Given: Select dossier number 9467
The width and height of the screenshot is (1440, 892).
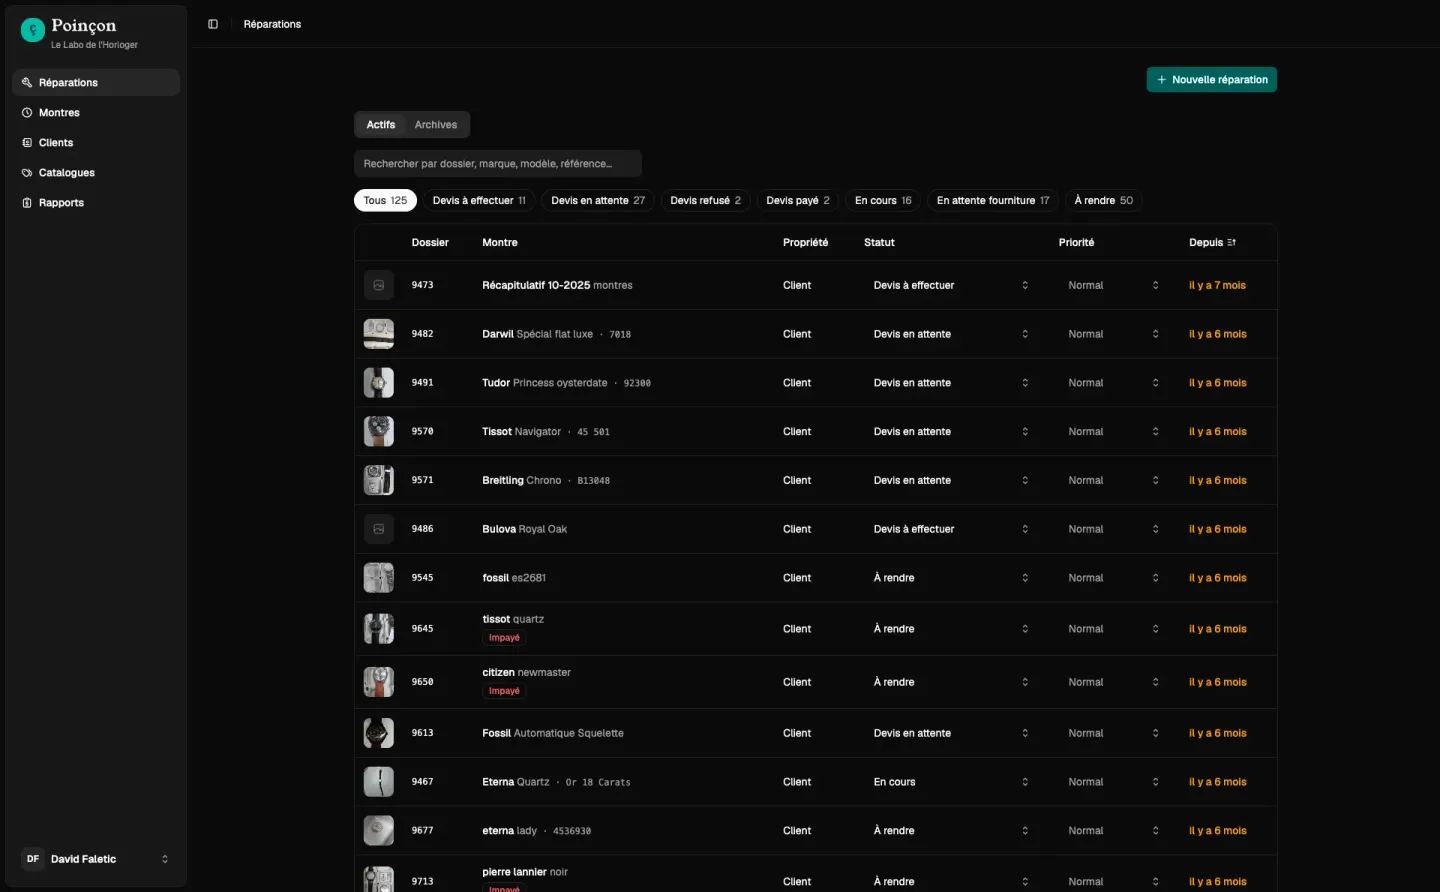Looking at the screenshot, I should (423, 782).
